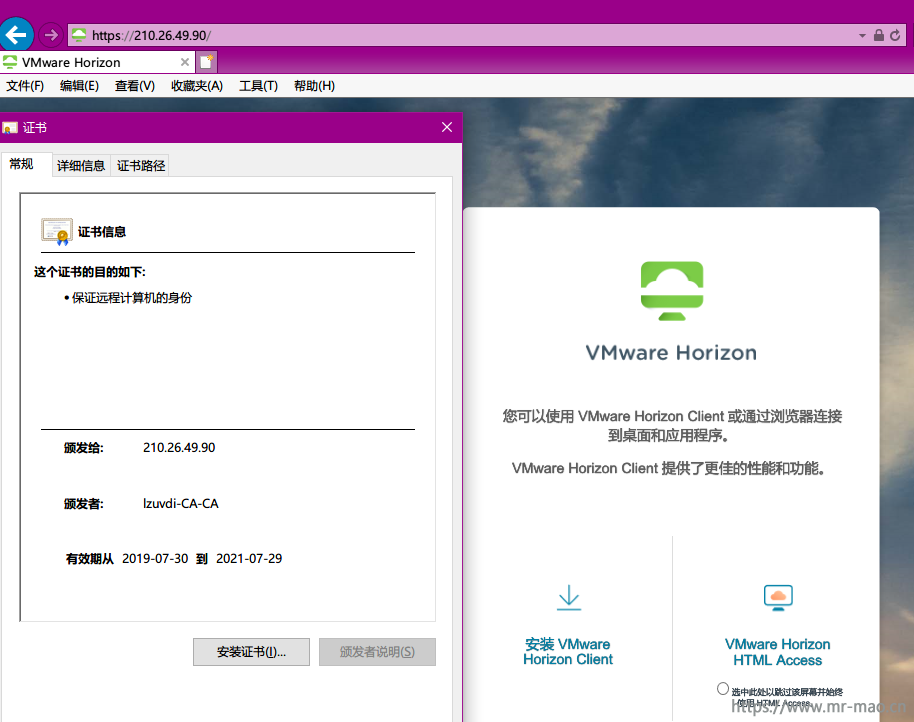
Task: Toggle the skip-this-screen HTML Access option
Action: [723, 689]
